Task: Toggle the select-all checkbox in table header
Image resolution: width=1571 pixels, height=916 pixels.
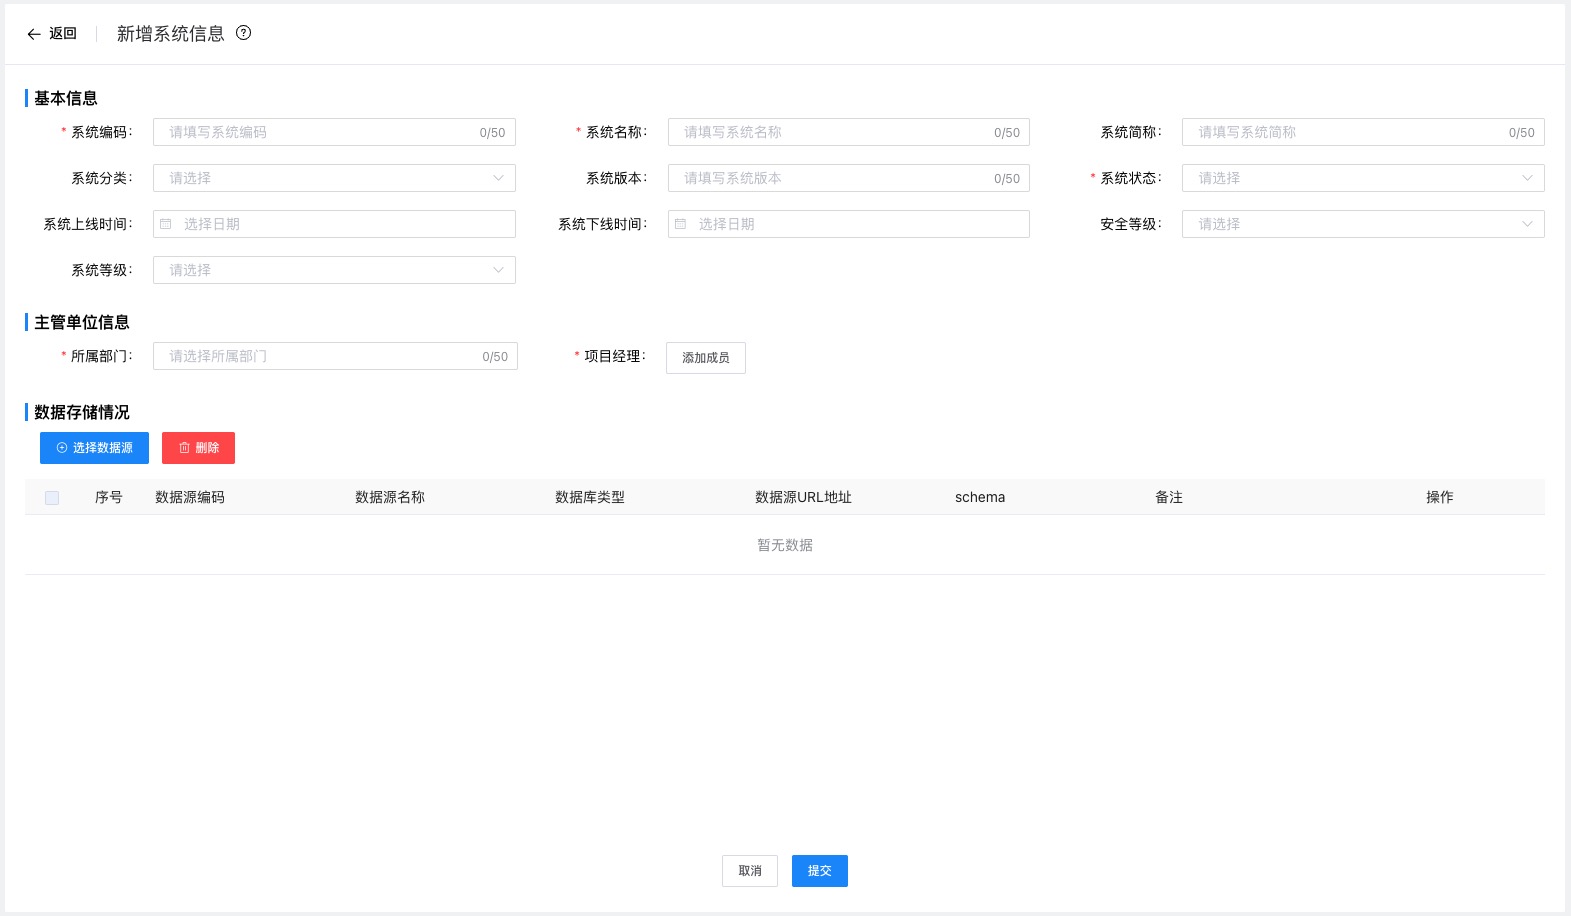Action: tap(52, 498)
